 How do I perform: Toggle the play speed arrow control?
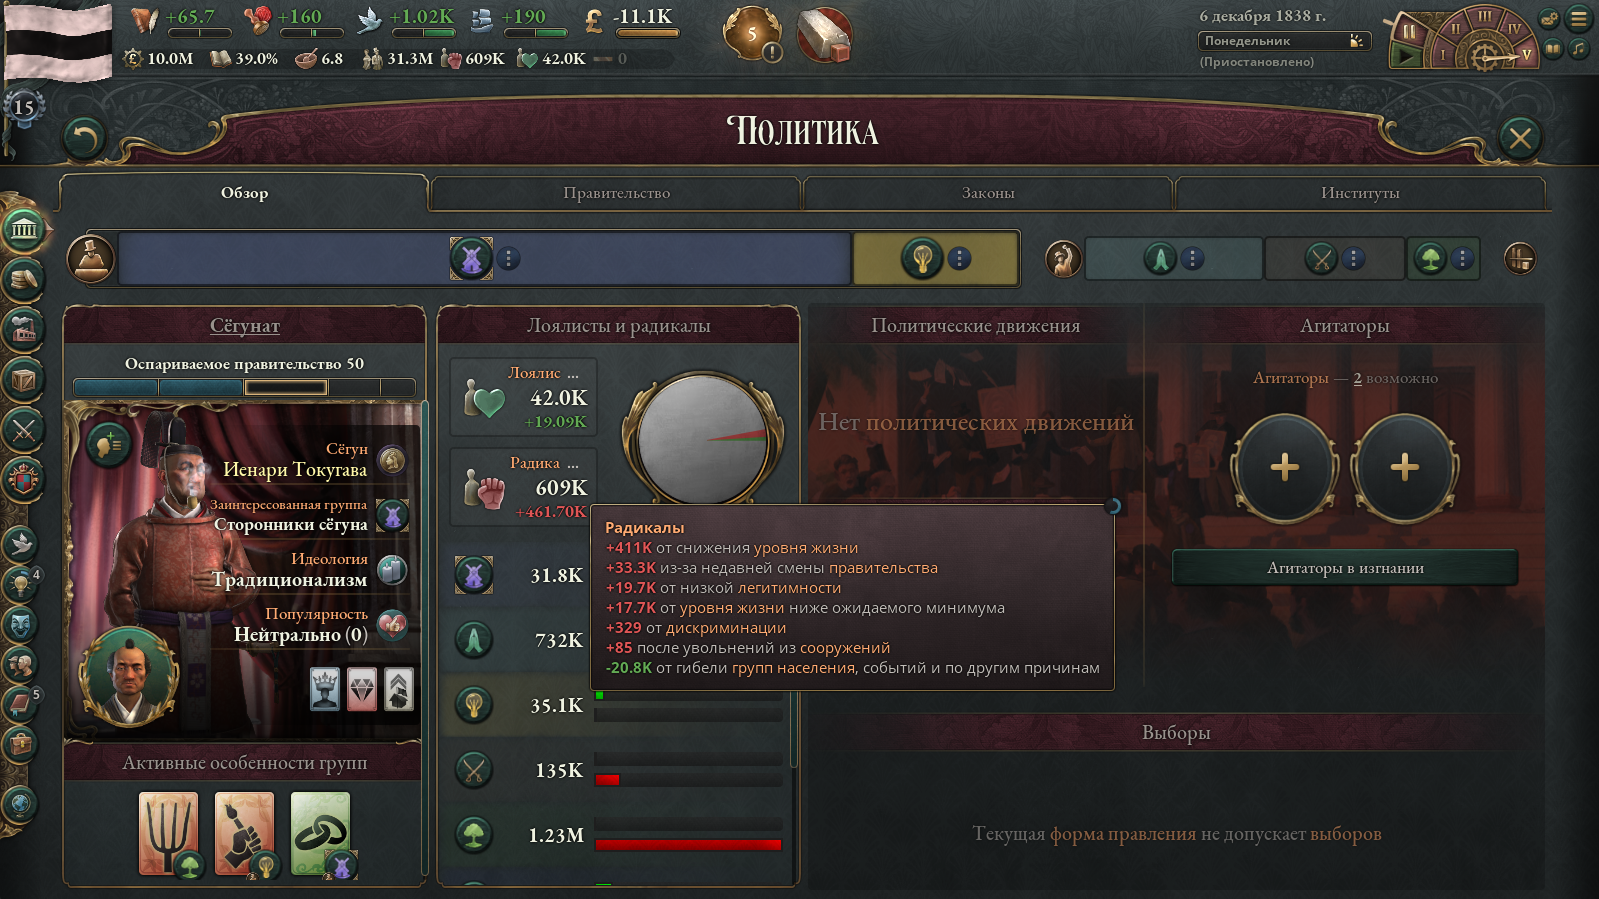tap(1407, 56)
